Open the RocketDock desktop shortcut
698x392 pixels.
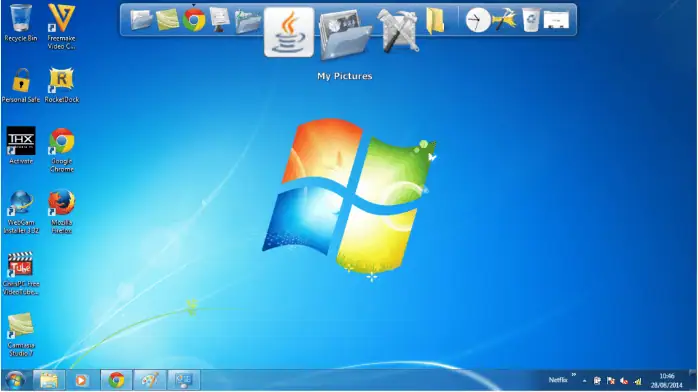pos(61,85)
